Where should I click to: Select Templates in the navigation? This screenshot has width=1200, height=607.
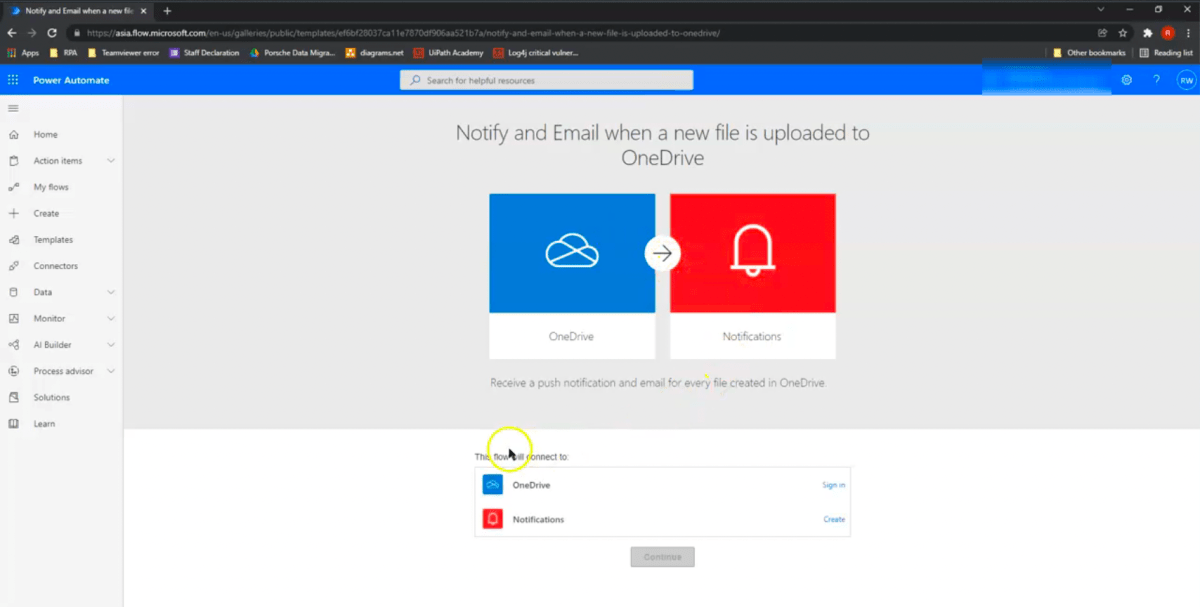pyautogui.click(x=53, y=240)
